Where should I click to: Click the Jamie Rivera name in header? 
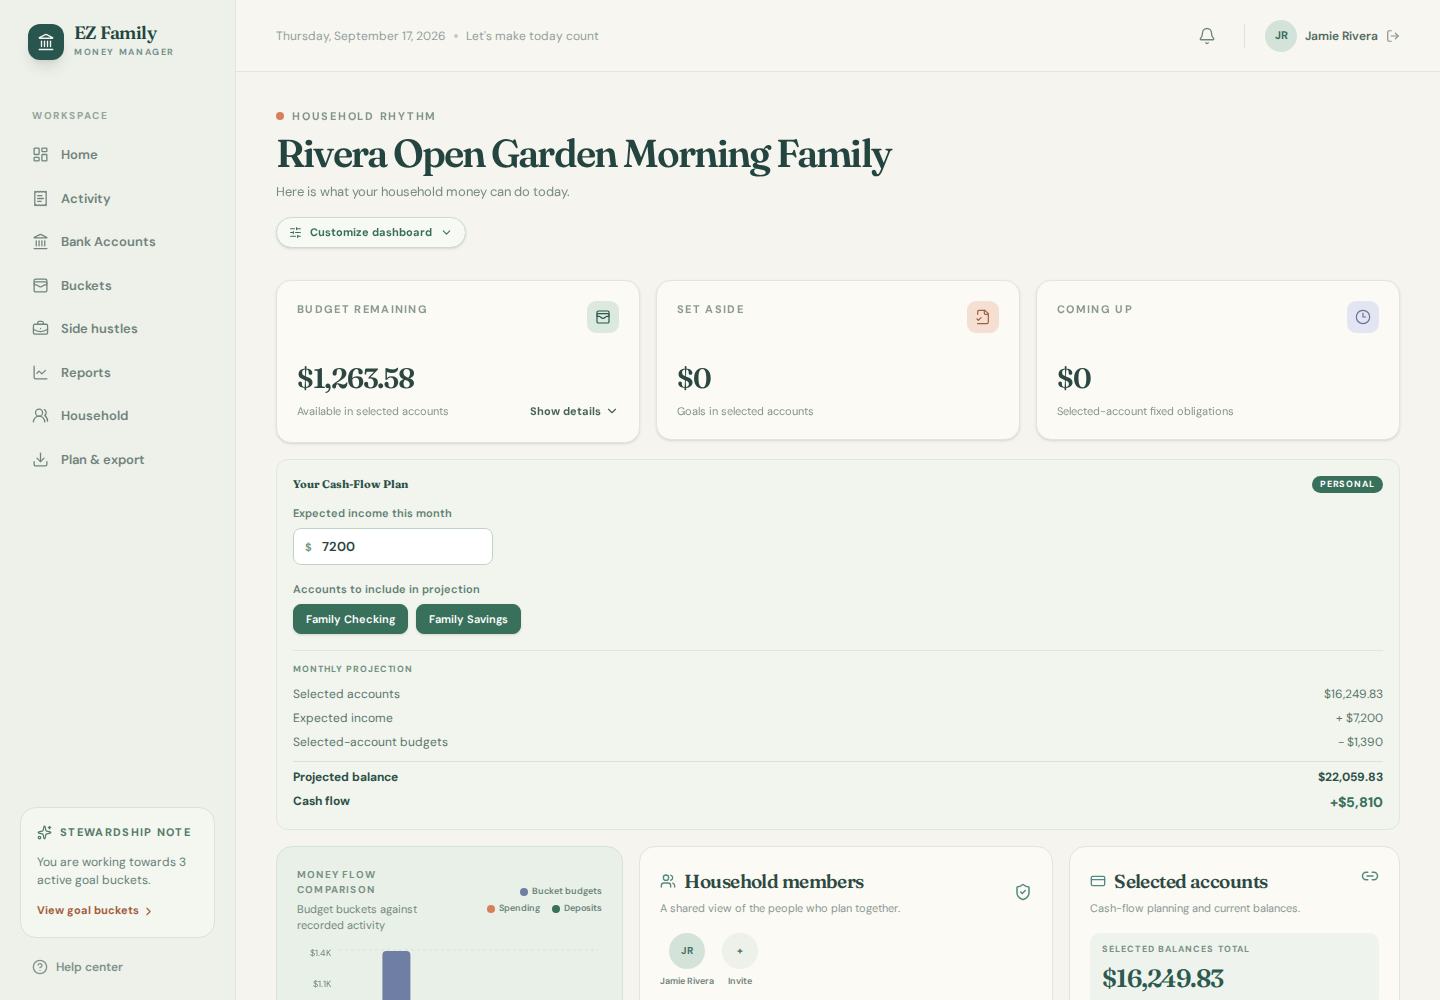click(1341, 36)
